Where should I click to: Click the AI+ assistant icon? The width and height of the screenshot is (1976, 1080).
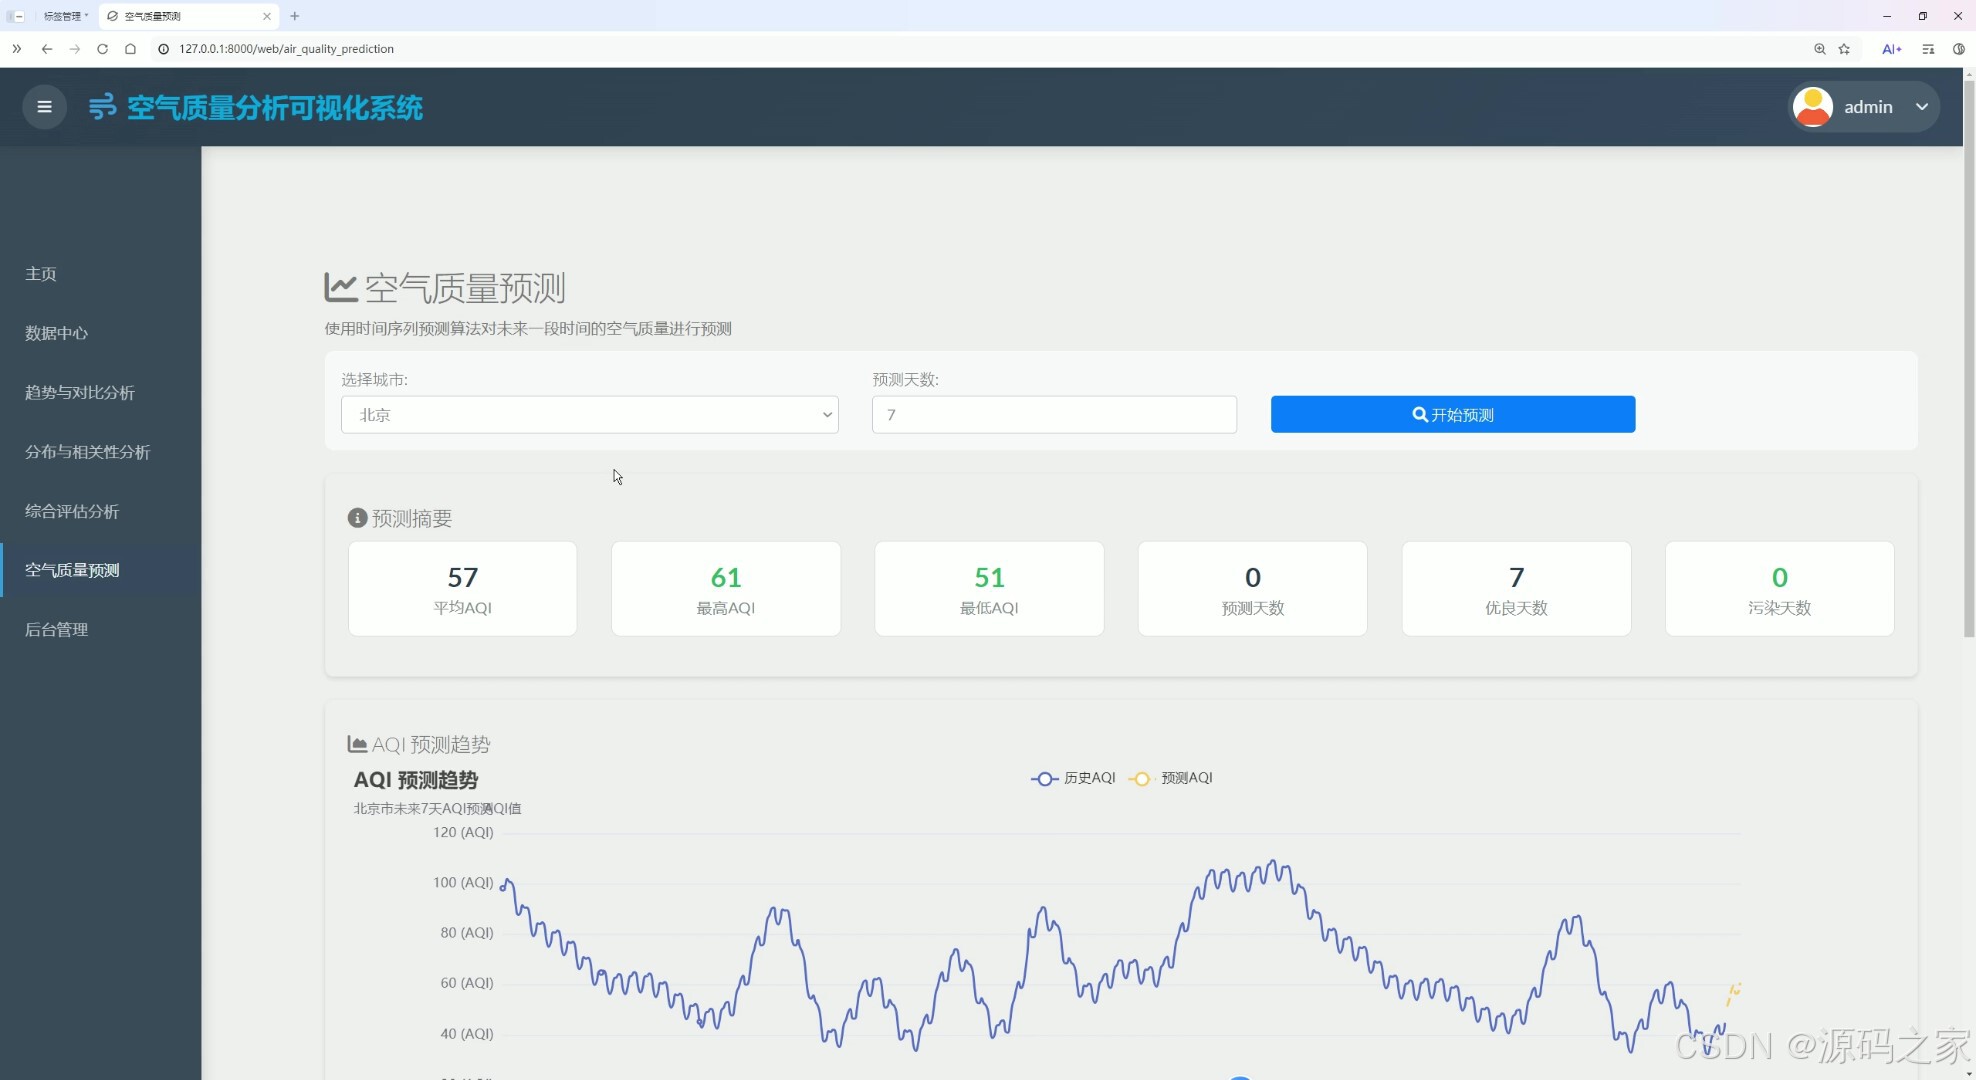(1891, 49)
